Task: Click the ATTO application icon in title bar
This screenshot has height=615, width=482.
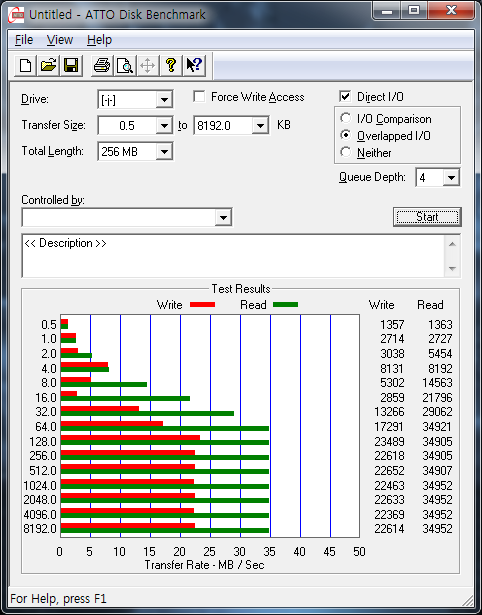Action: point(17,16)
